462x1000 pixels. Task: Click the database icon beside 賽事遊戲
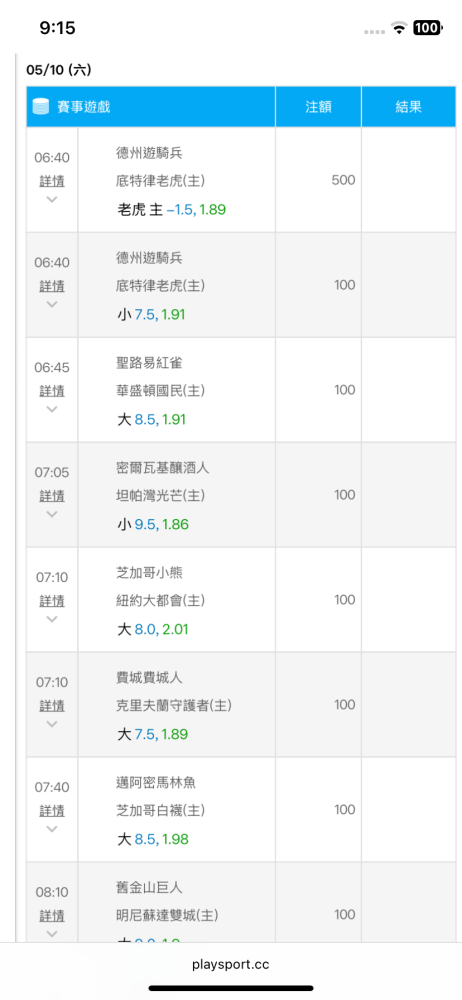point(41,107)
